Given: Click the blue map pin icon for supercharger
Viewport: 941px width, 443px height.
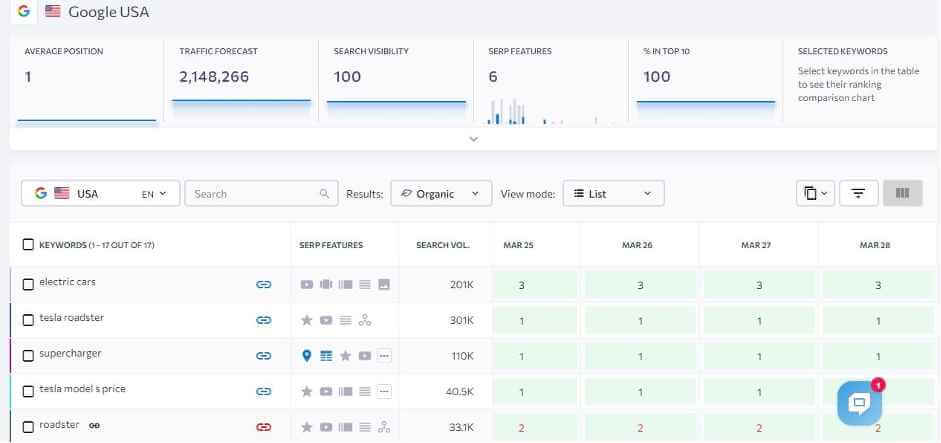Looking at the screenshot, I should point(307,355).
